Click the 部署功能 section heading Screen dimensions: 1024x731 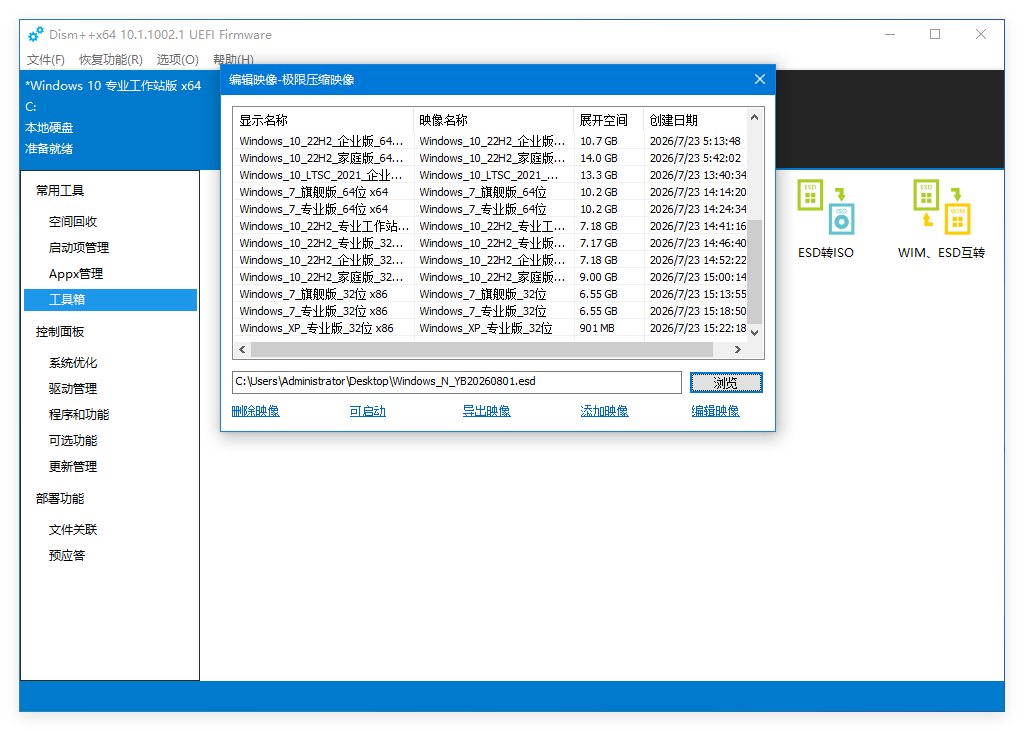pos(59,499)
